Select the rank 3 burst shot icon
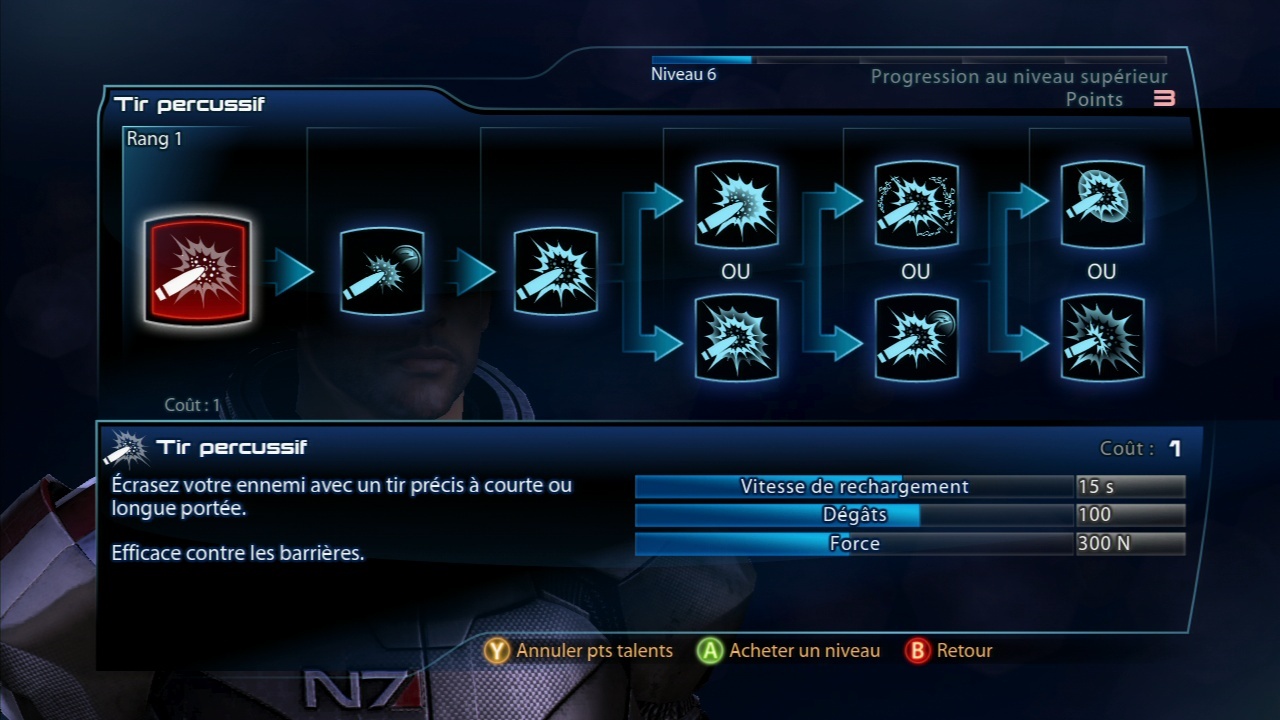Image resolution: width=1280 pixels, height=720 pixels. pyautogui.click(x=556, y=272)
